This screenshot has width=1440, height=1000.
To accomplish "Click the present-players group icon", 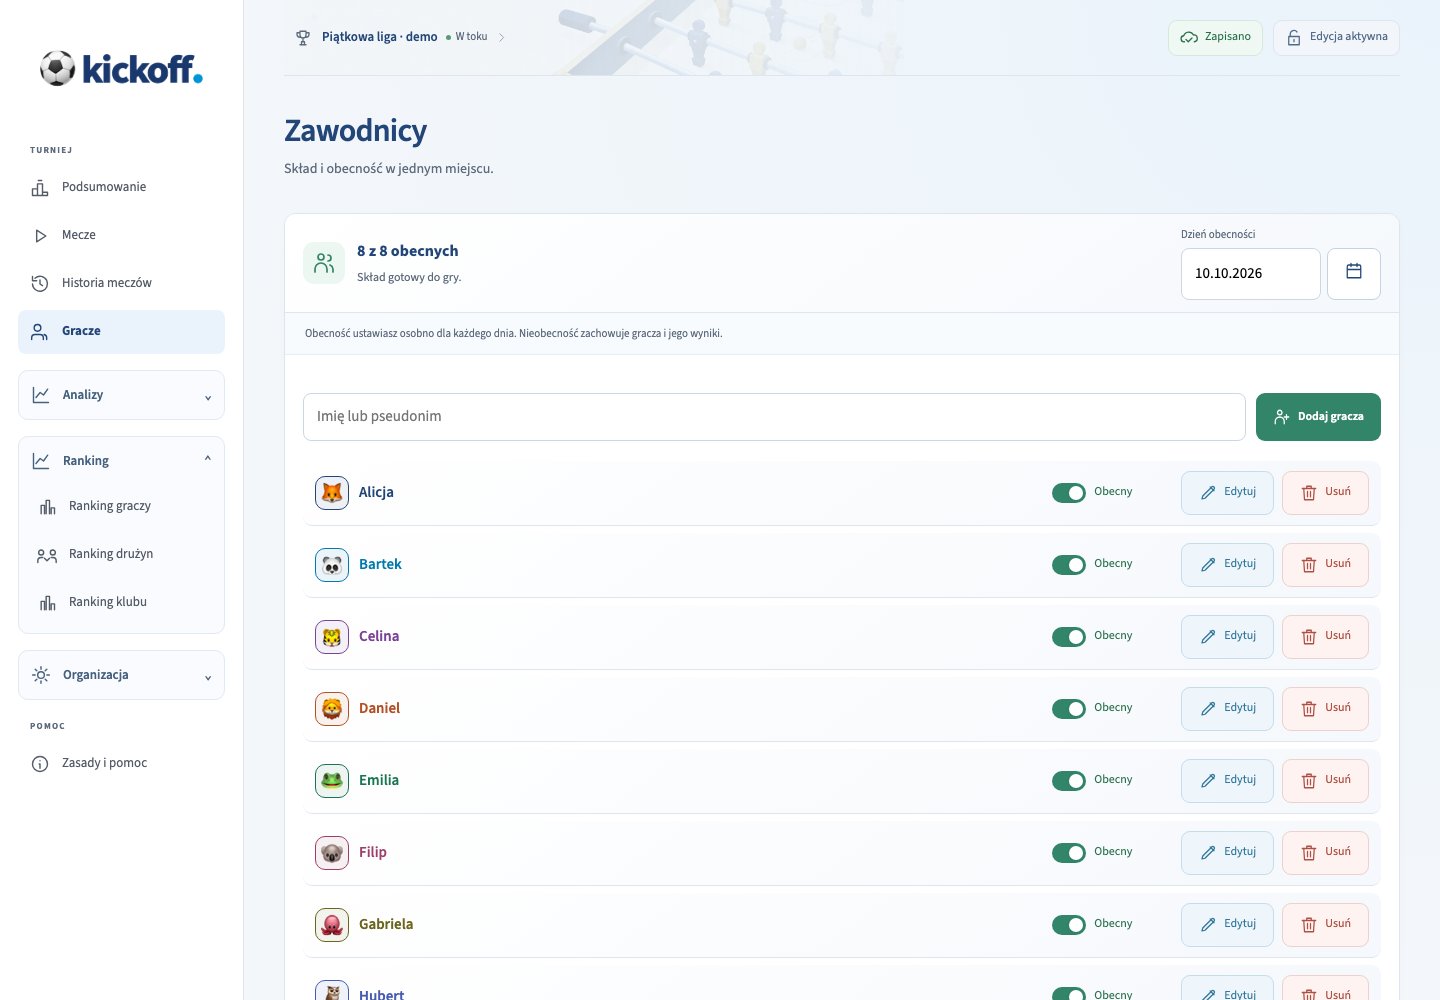I will point(324,263).
